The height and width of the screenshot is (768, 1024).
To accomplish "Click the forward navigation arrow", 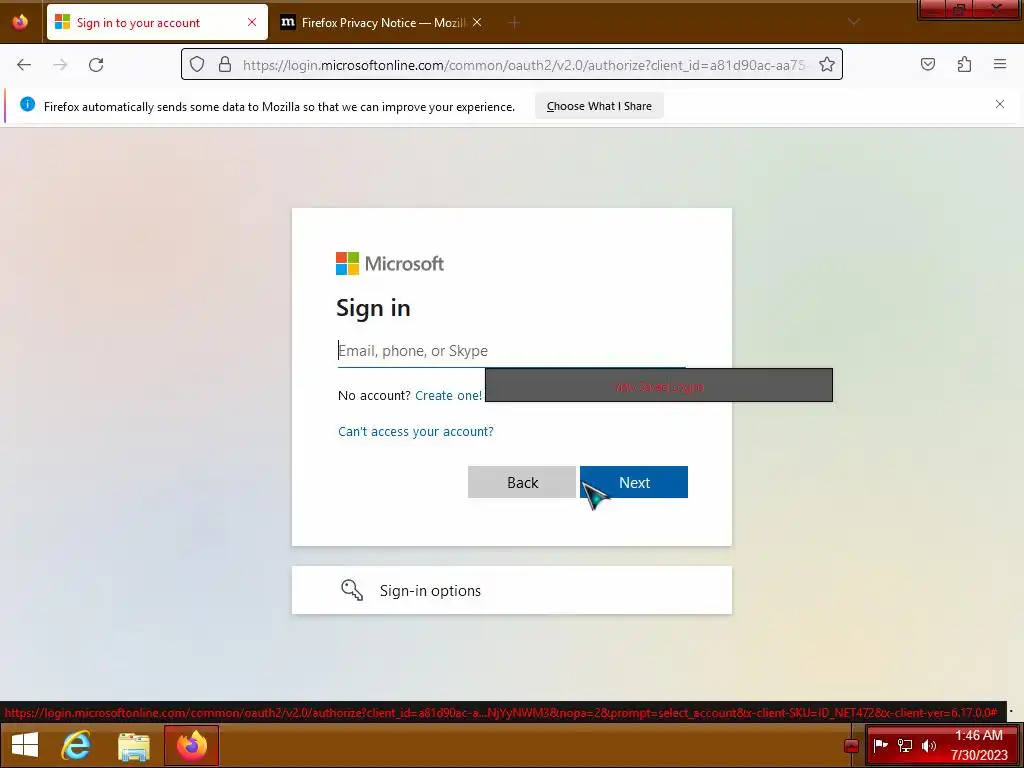I will (60, 65).
